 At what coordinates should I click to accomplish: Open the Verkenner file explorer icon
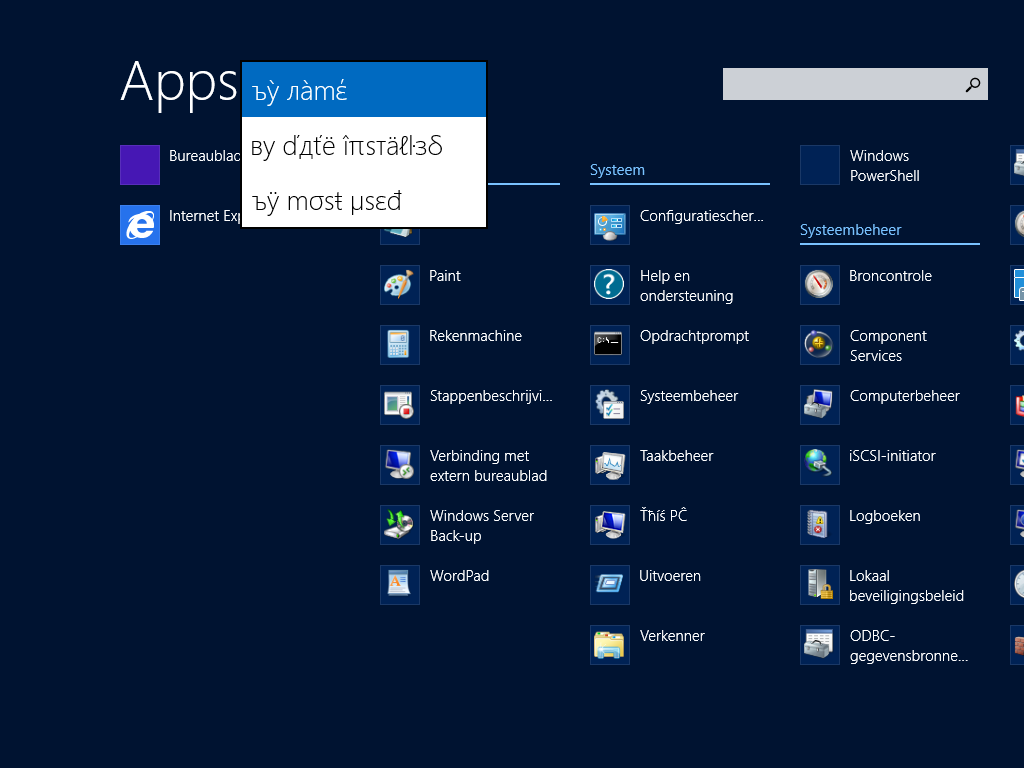(x=610, y=645)
